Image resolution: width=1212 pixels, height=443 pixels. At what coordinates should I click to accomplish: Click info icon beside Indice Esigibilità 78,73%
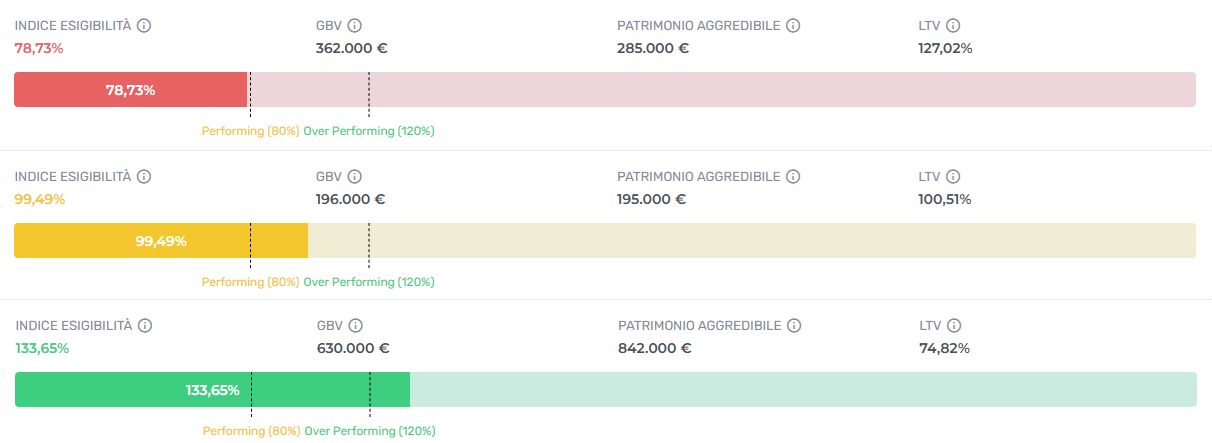143,26
